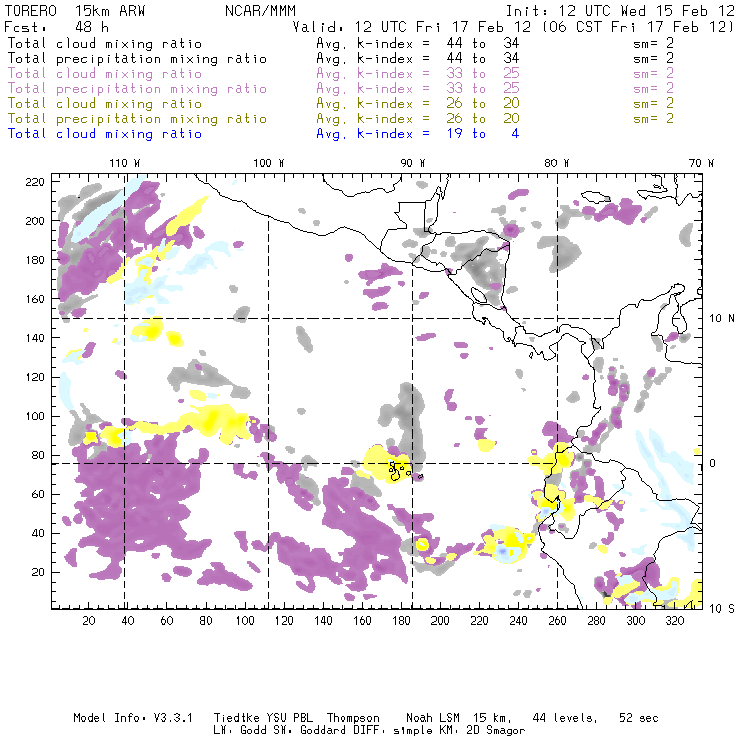740x740 pixels.
Task: Select "Tiedtke YSU PBL" in the footer
Action: click(x=263, y=718)
